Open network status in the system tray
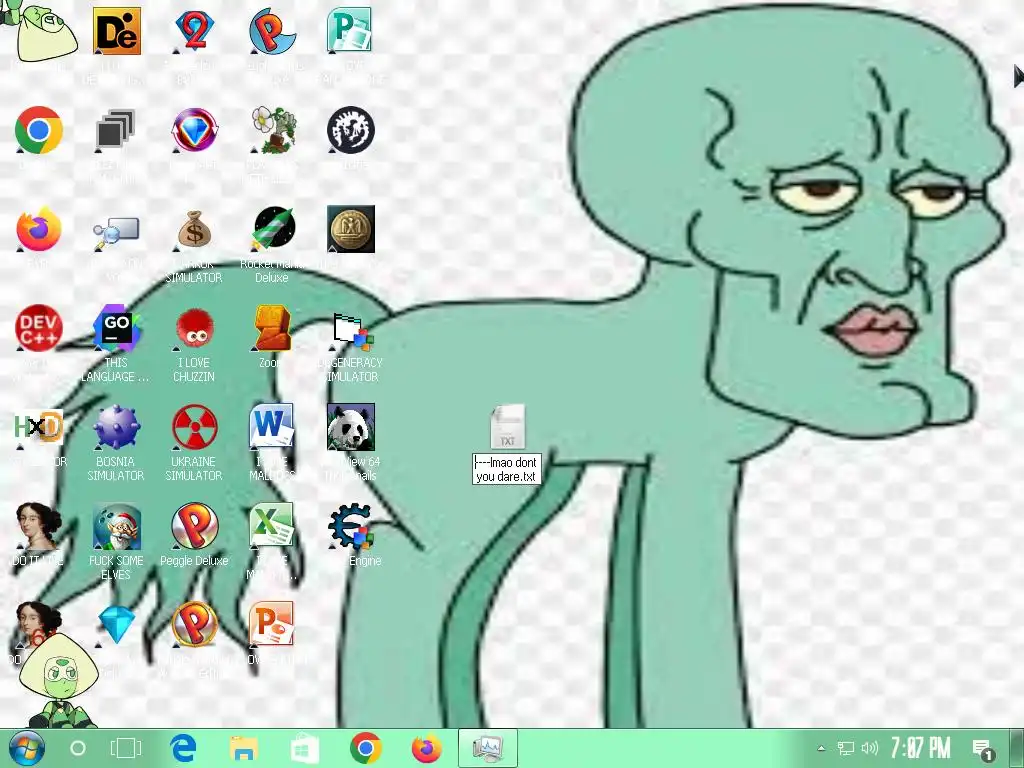Image resolution: width=1024 pixels, height=768 pixels. 846,748
